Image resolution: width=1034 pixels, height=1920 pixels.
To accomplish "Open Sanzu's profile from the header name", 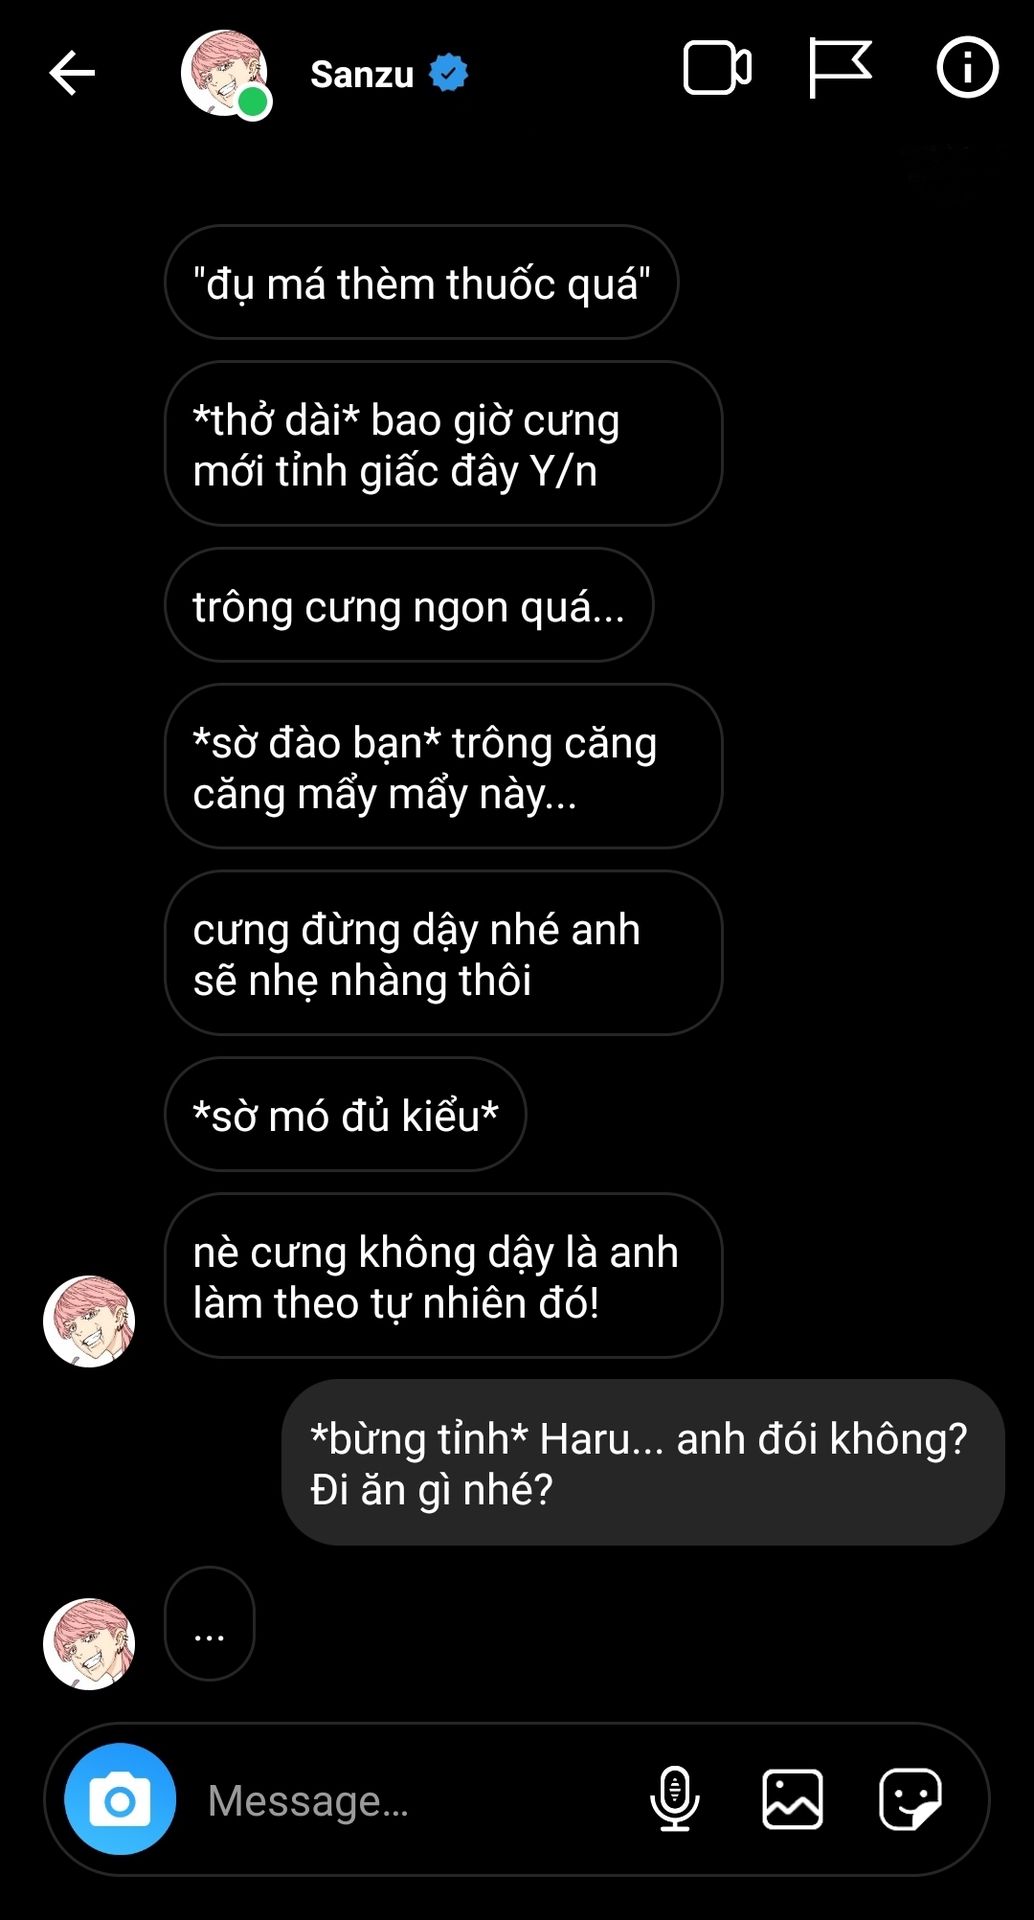I will [x=362, y=74].
